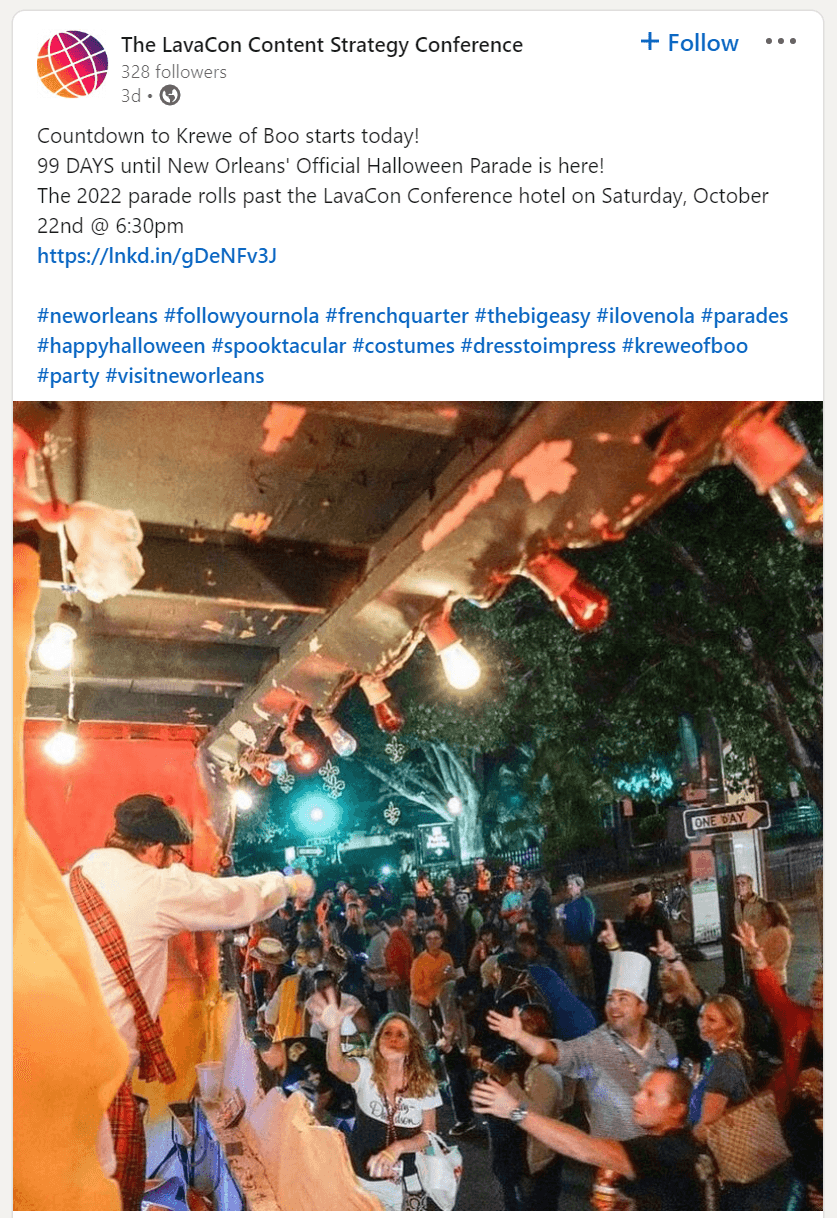Open the #followyournola hashtag
The image size is (837, 1218).
coord(241,316)
